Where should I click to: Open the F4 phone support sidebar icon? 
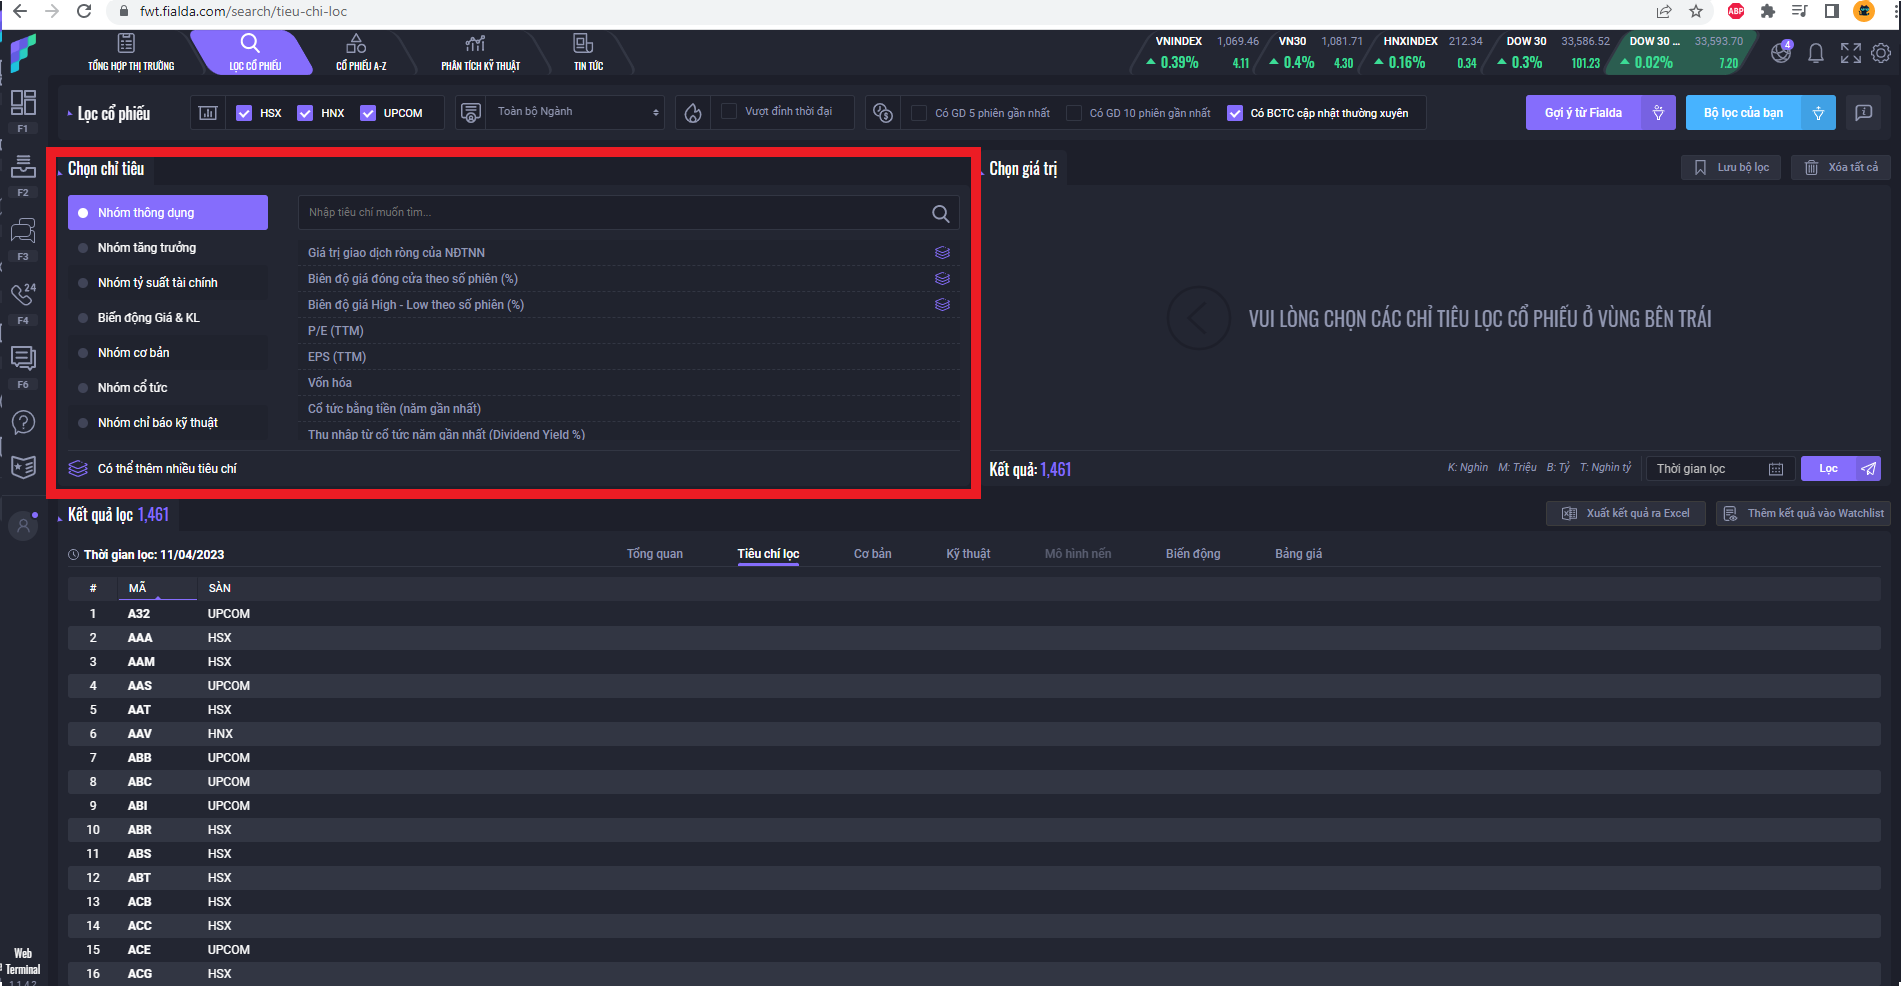coord(23,294)
